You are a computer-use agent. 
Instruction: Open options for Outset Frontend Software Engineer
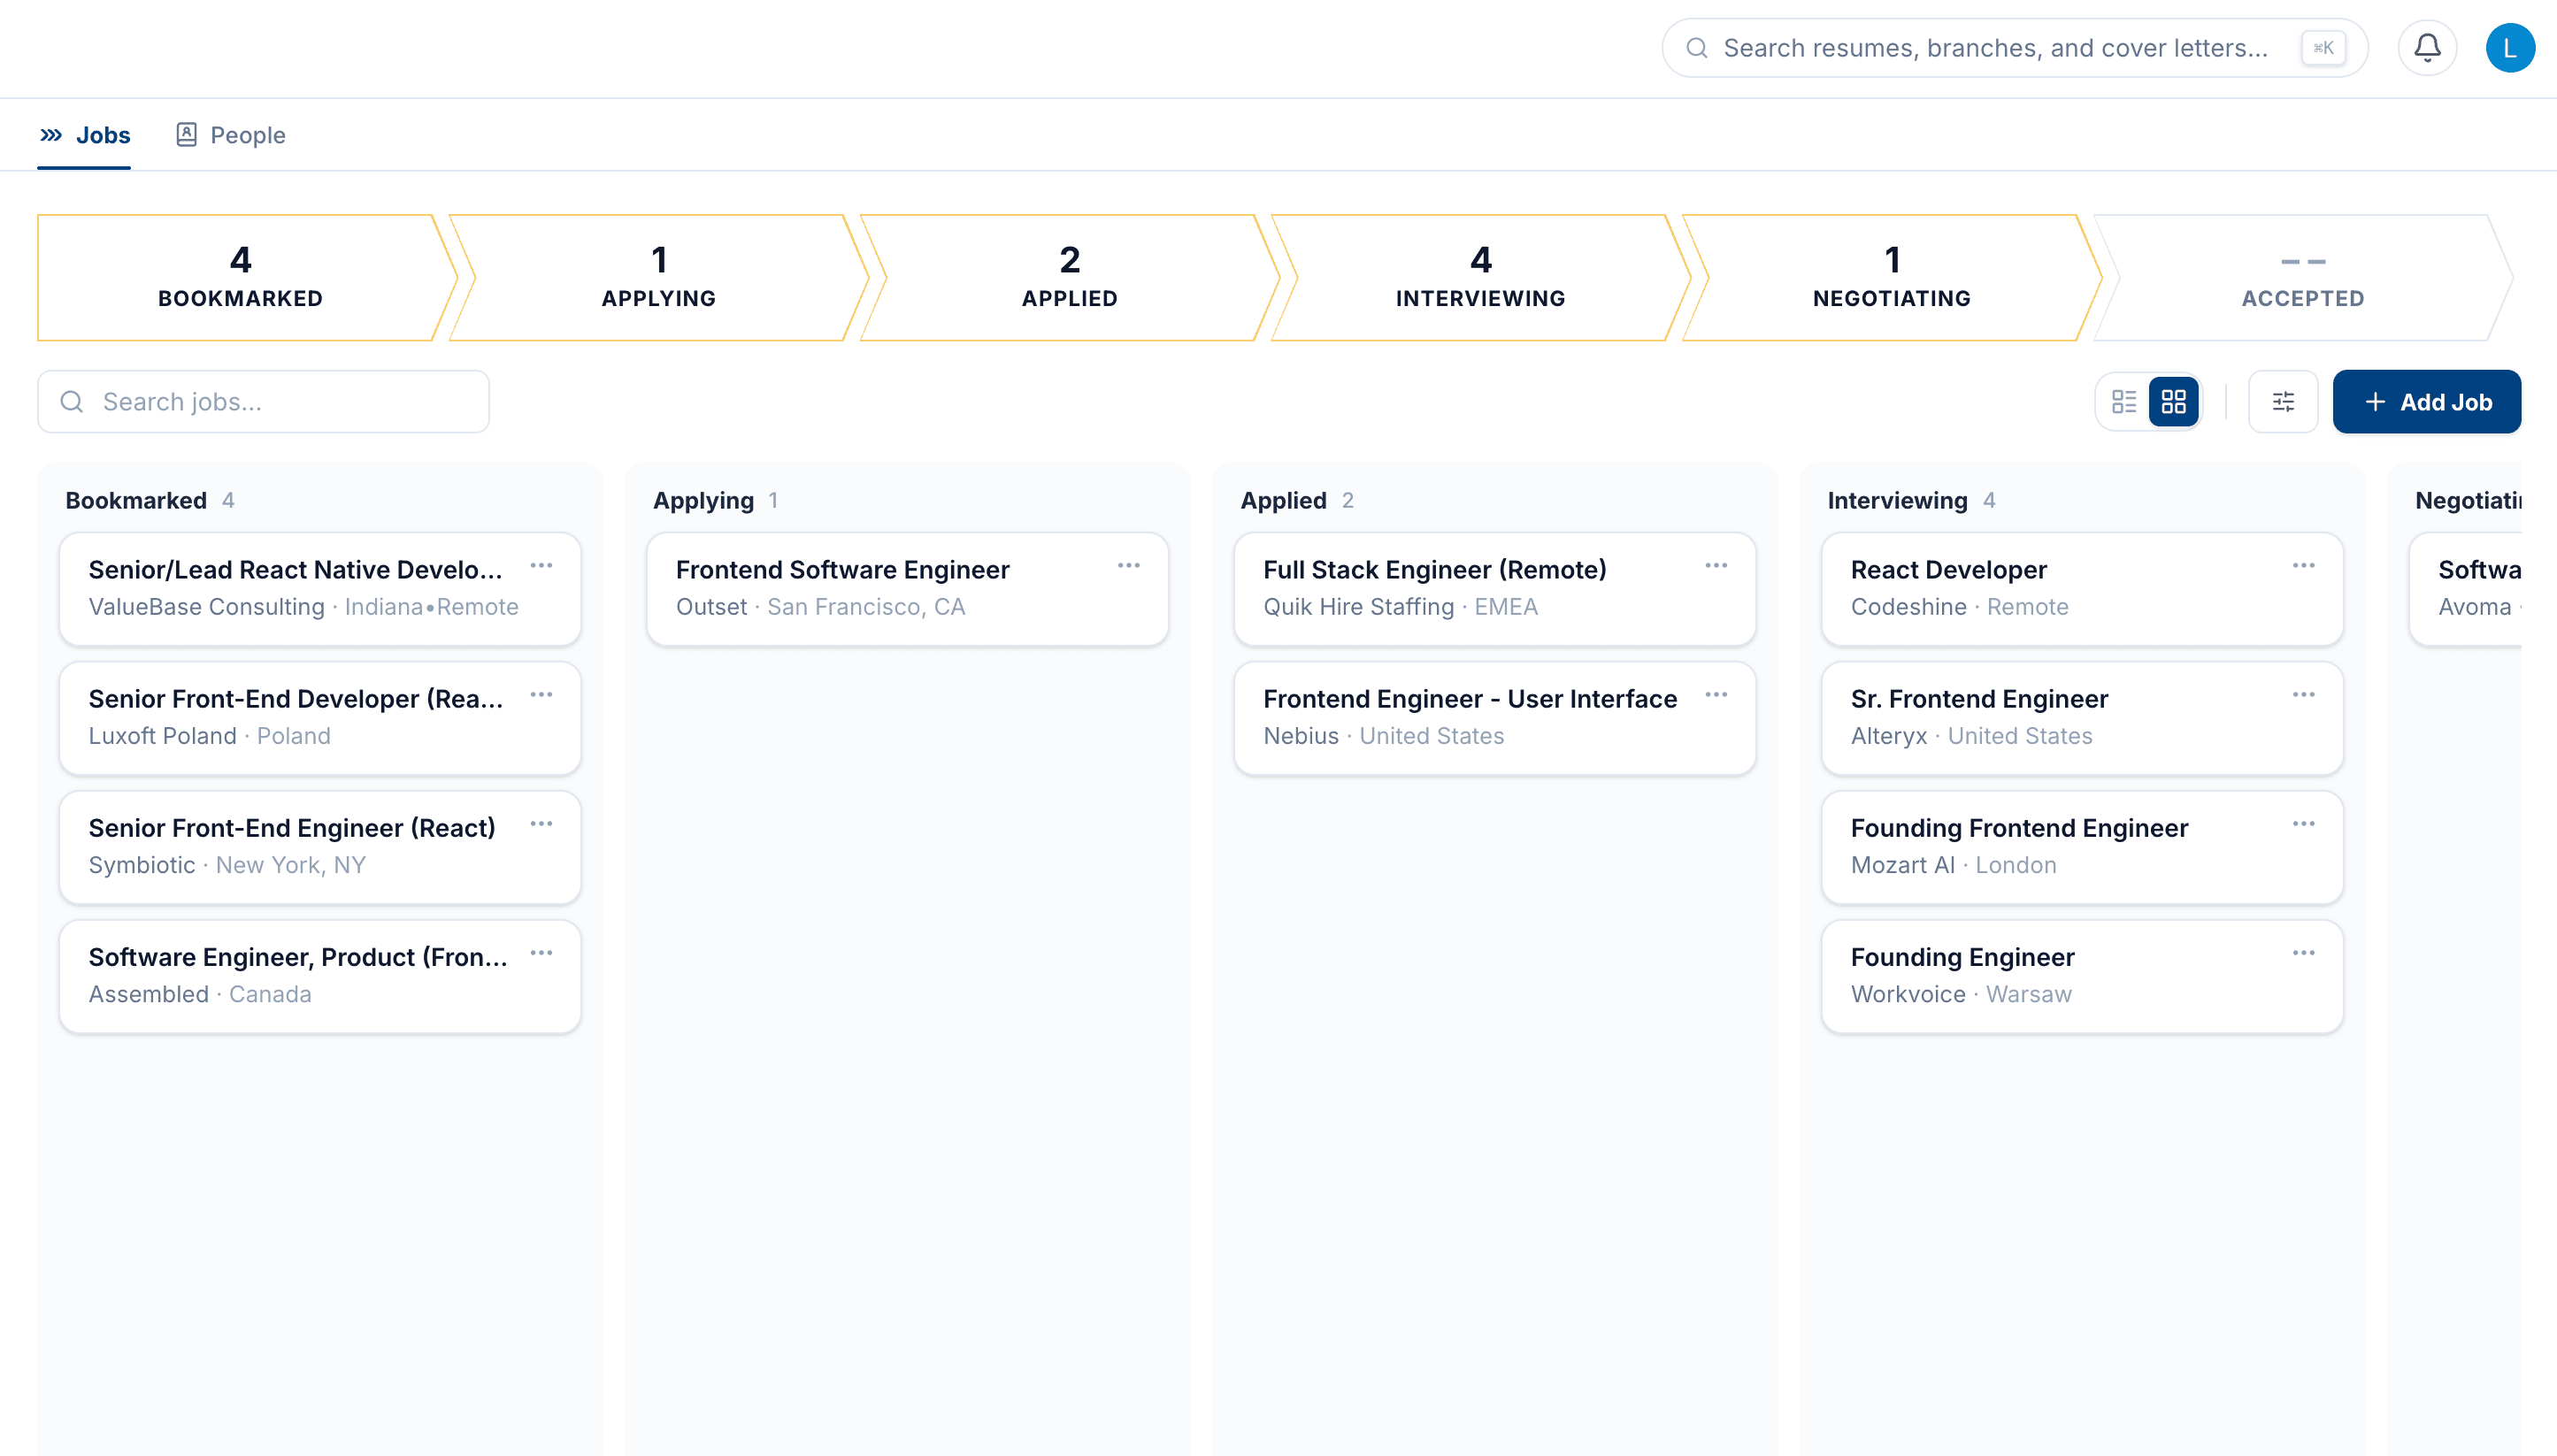pyautogui.click(x=1129, y=566)
